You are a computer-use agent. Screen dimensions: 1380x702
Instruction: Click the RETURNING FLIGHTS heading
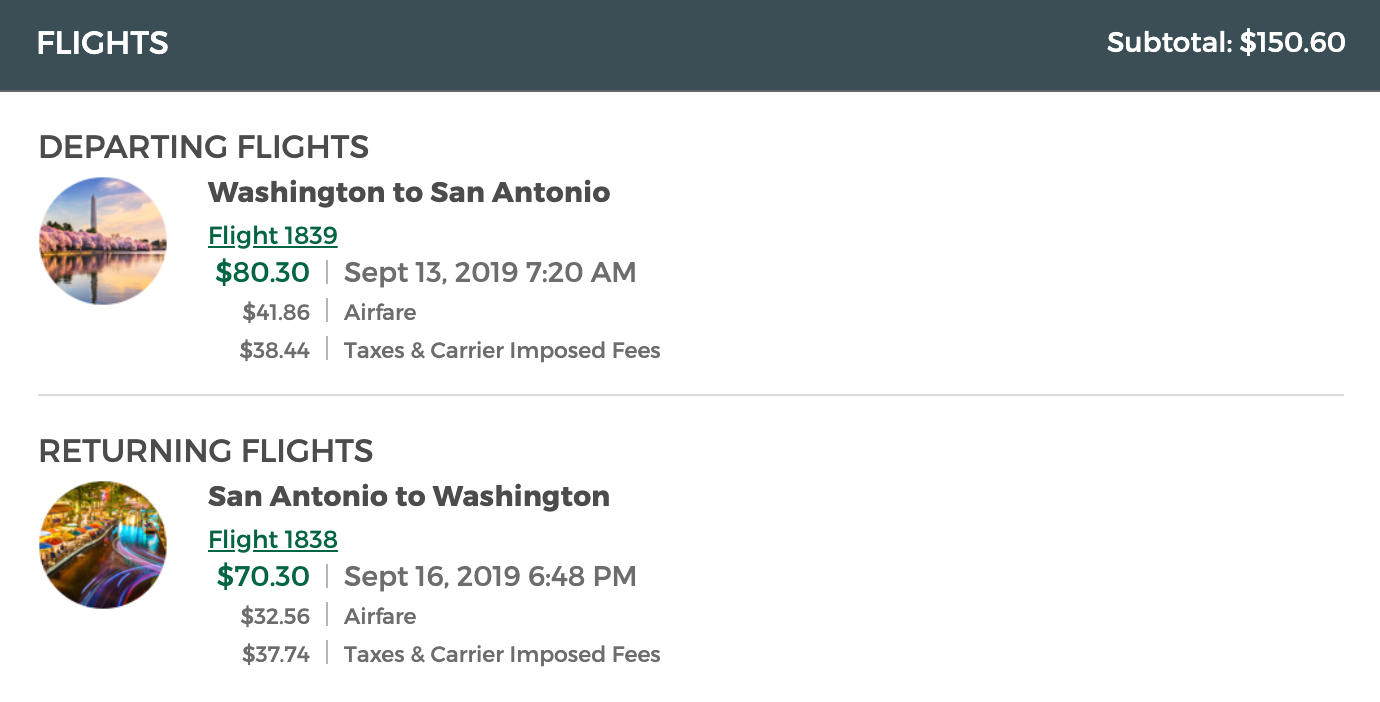(206, 451)
